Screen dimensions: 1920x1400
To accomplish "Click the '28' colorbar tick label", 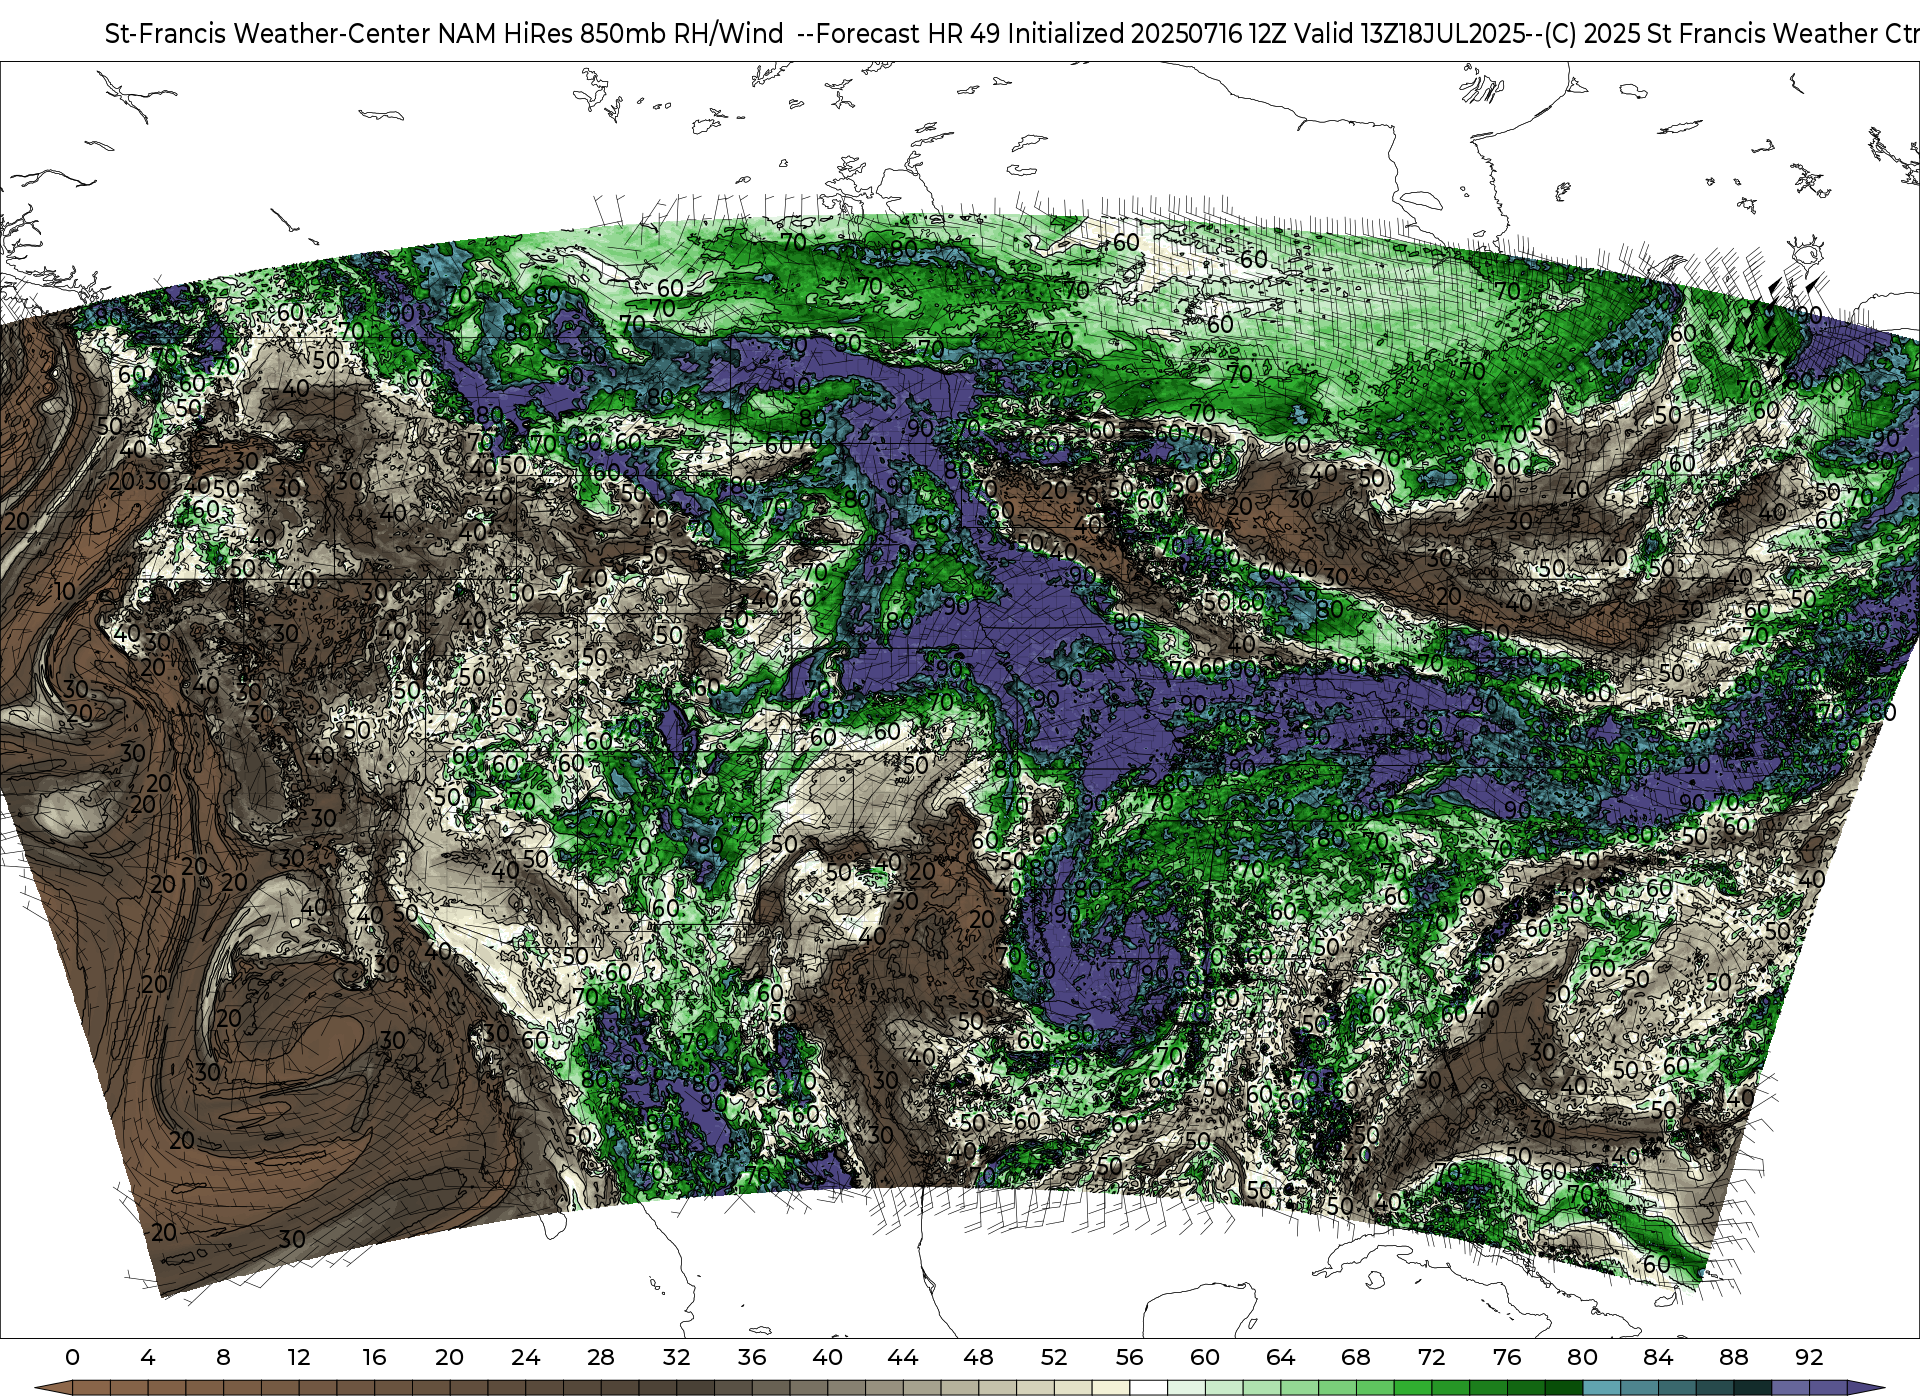I will point(601,1358).
